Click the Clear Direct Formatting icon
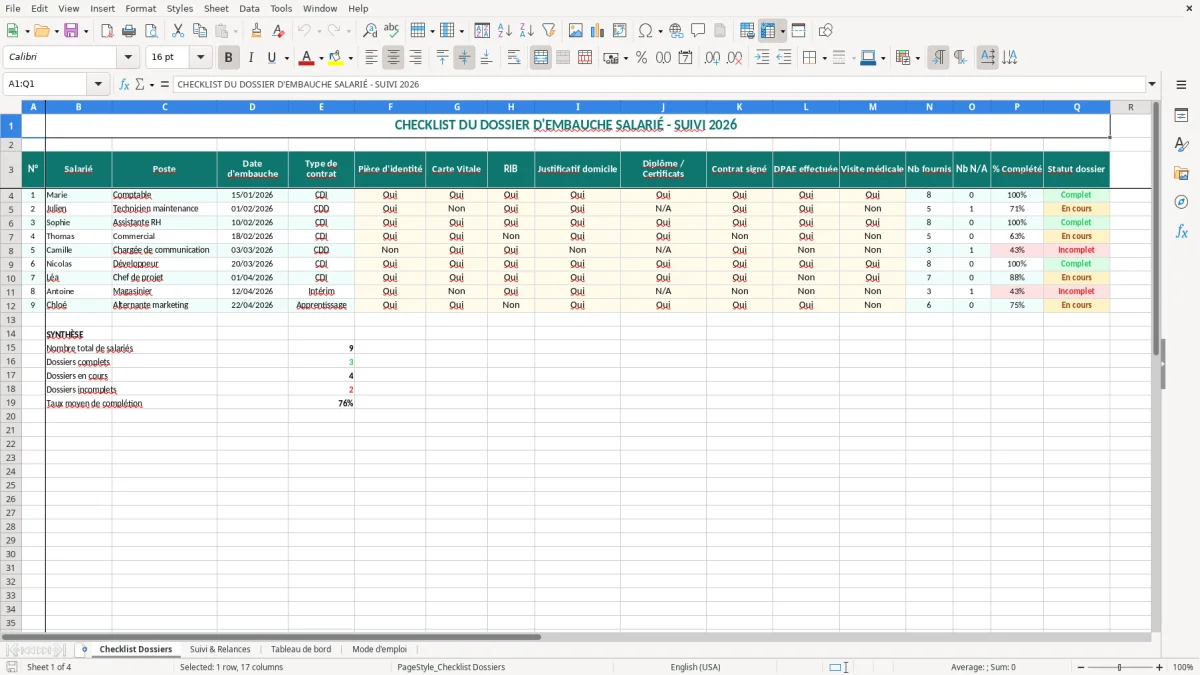1200x675 pixels. point(279,31)
